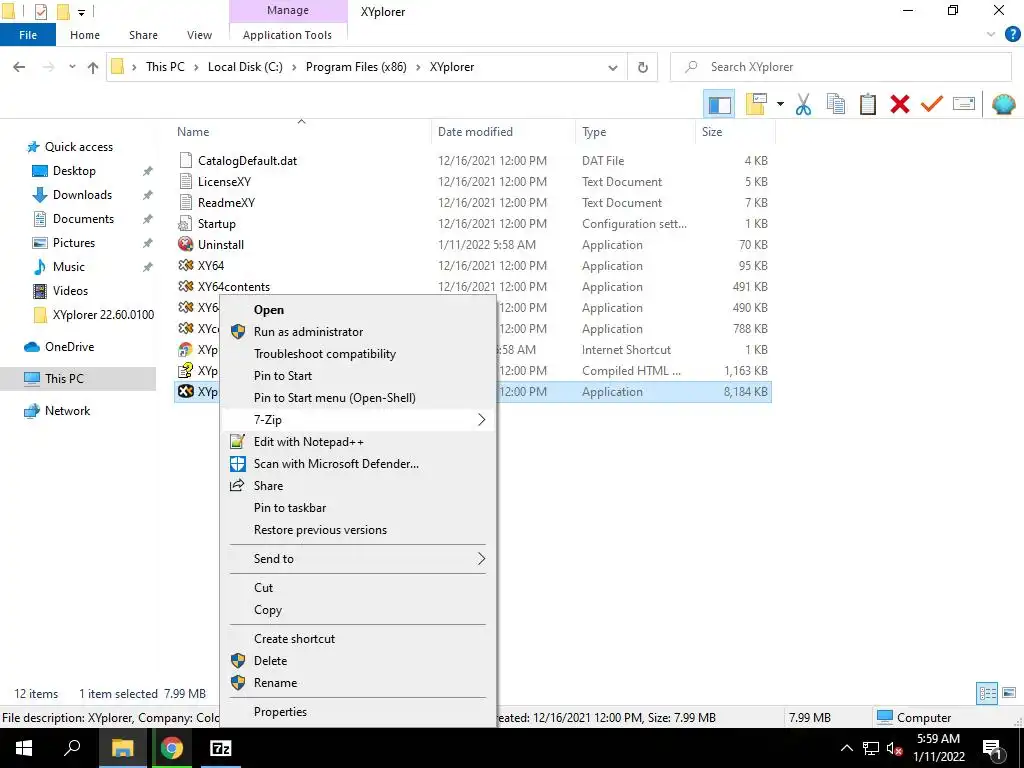Image resolution: width=1024 pixels, height=768 pixels.
Task: Click the Help question mark icon
Action: [1012, 35]
